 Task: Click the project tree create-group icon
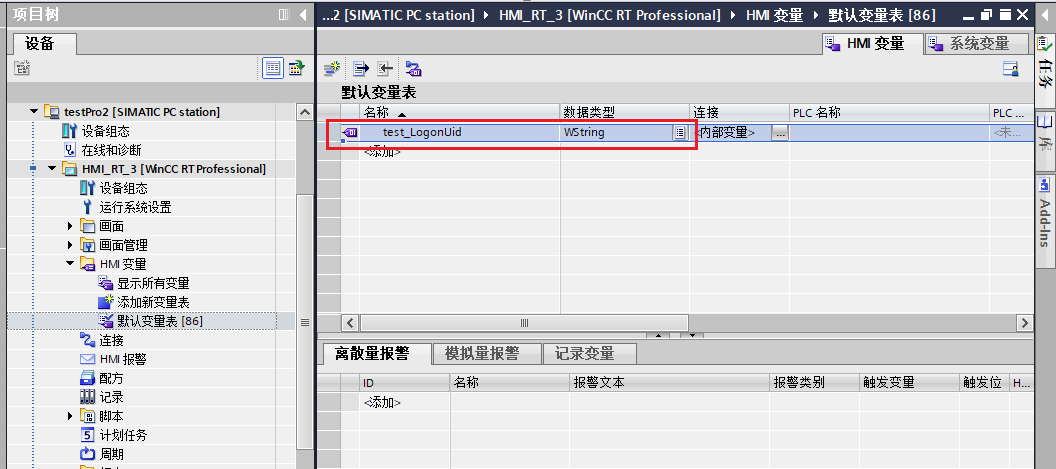point(22,68)
